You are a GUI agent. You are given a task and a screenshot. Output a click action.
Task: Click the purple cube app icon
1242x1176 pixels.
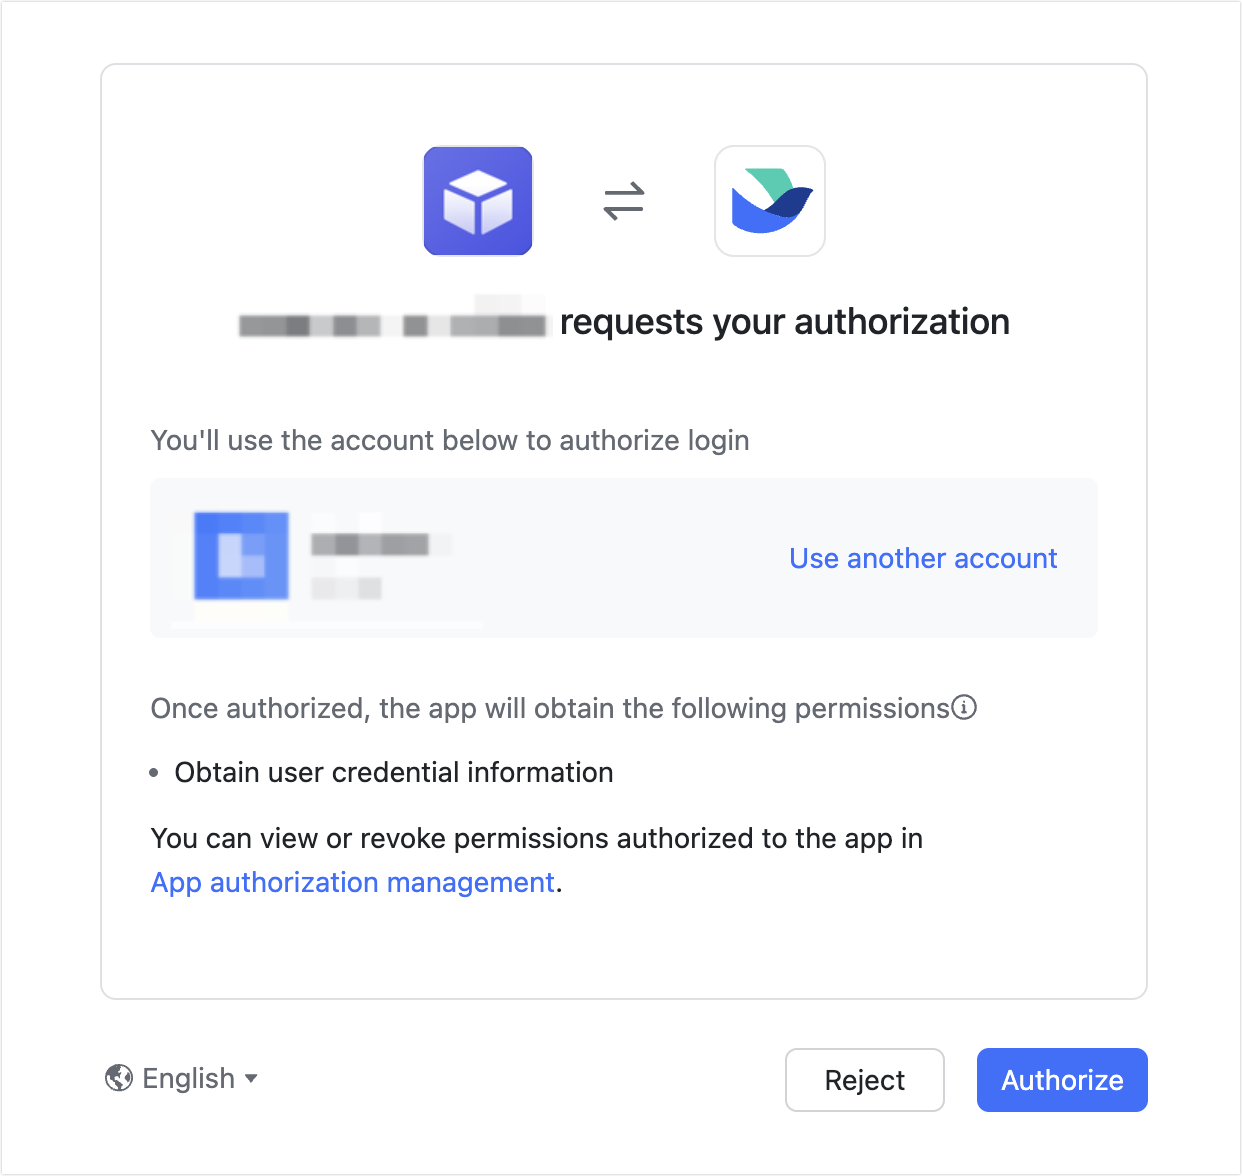pyautogui.click(x=478, y=201)
